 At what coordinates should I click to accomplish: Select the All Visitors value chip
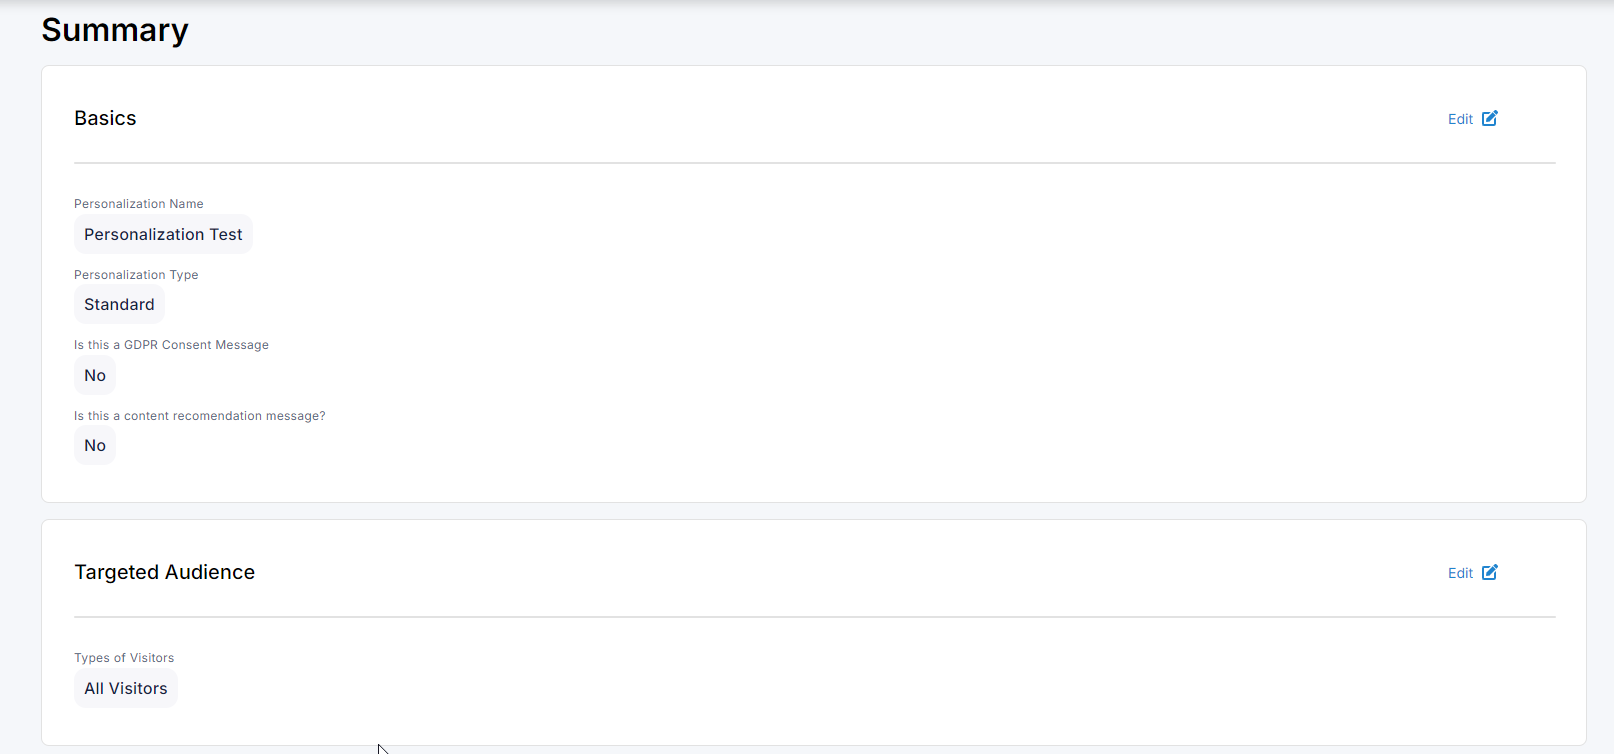[x=126, y=688]
